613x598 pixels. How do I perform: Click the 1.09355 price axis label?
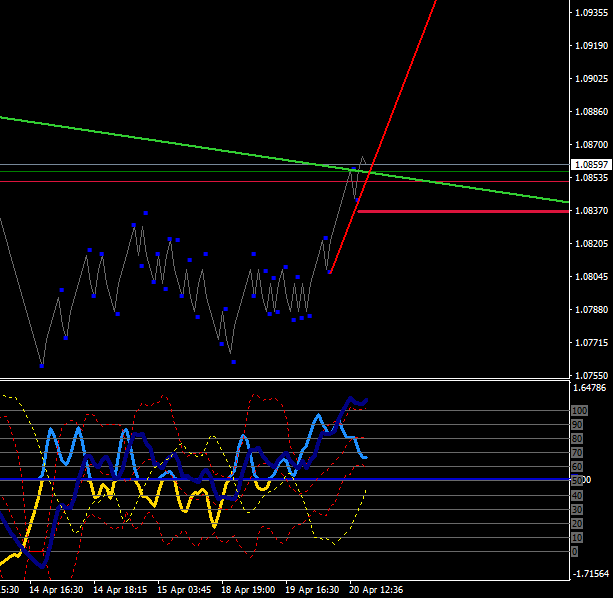(591, 13)
